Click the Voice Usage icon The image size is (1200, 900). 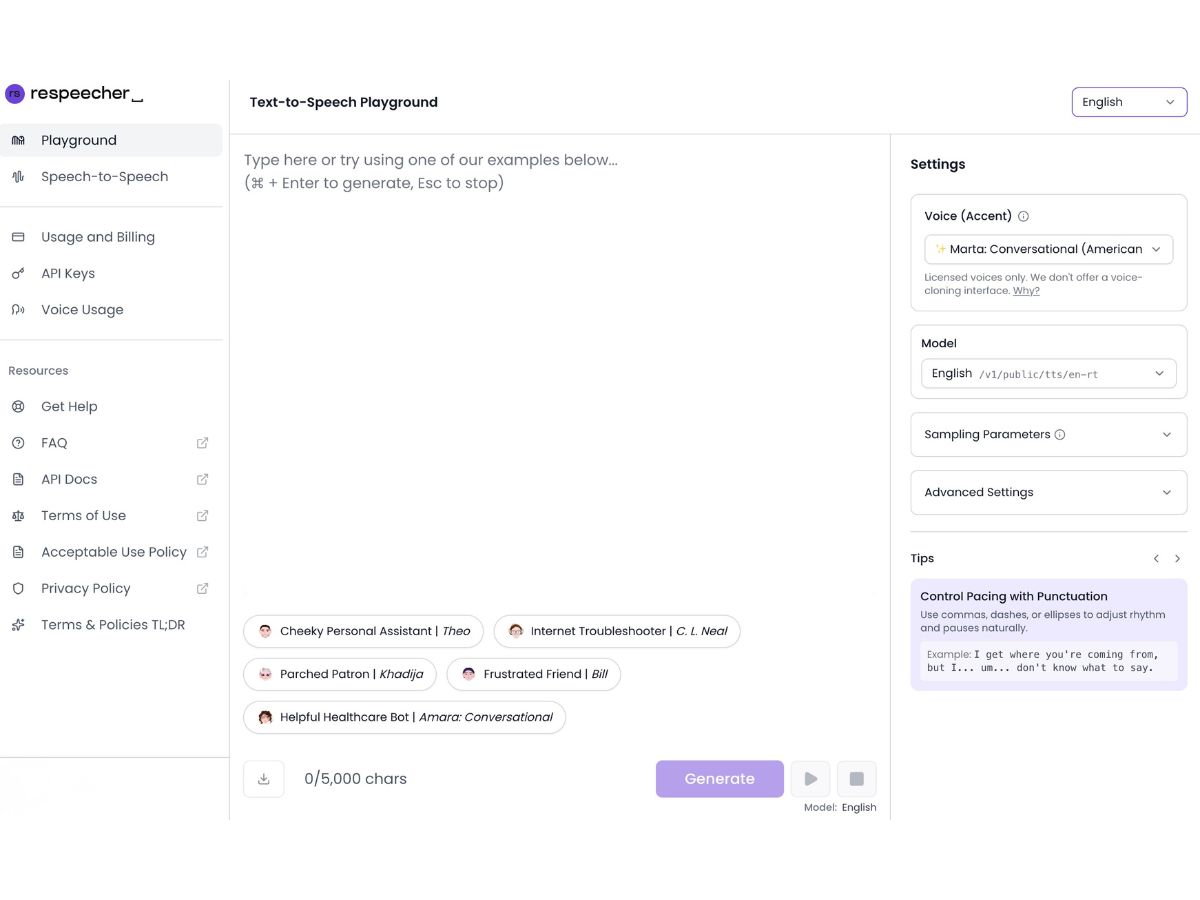click(x=18, y=310)
